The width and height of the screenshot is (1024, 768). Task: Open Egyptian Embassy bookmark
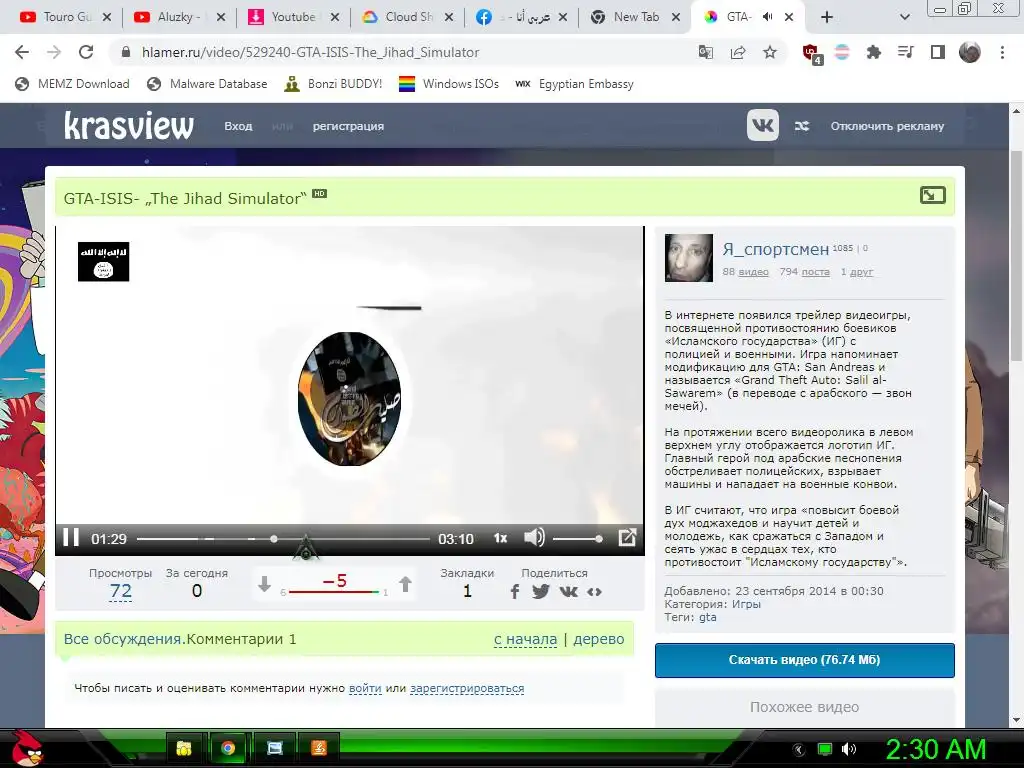pyautogui.click(x=575, y=84)
